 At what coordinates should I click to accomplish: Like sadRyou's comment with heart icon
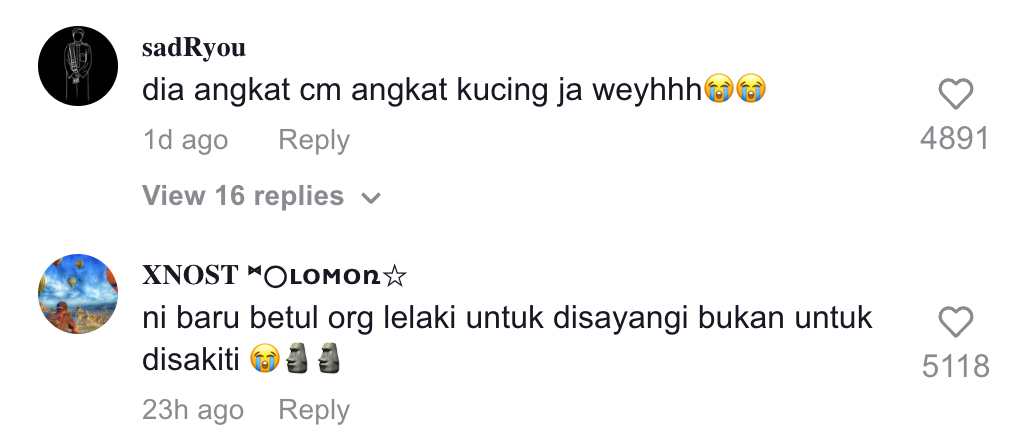point(955,94)
